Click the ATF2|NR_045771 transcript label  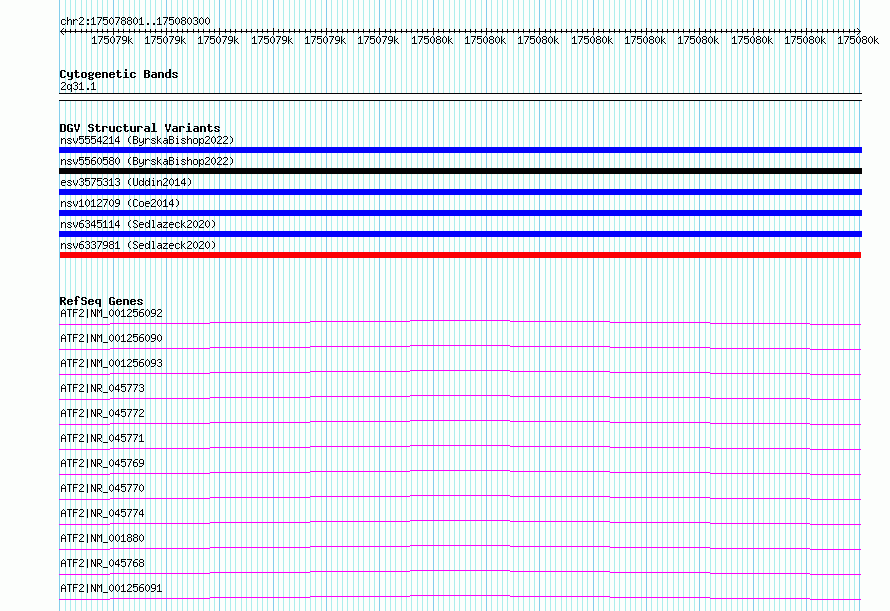pos(102,438)
